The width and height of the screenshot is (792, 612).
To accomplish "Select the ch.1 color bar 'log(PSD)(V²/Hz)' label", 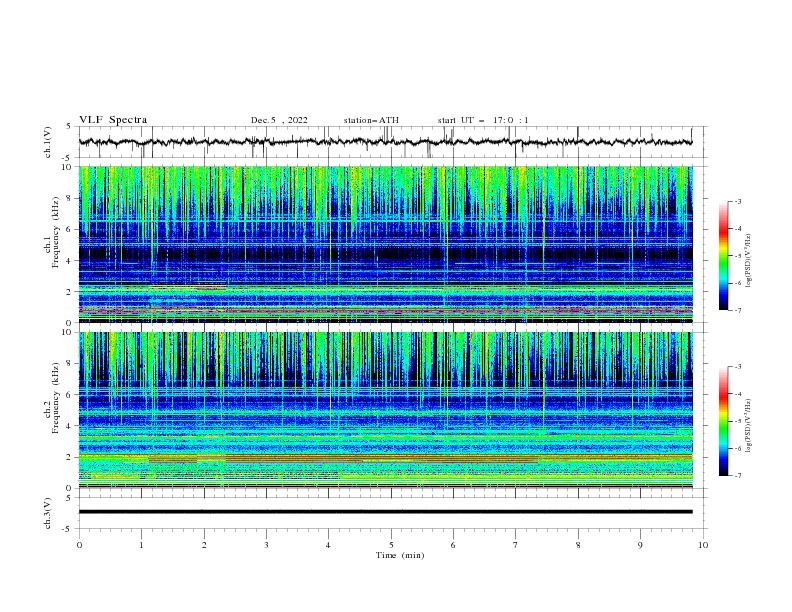I will [748, 261].
